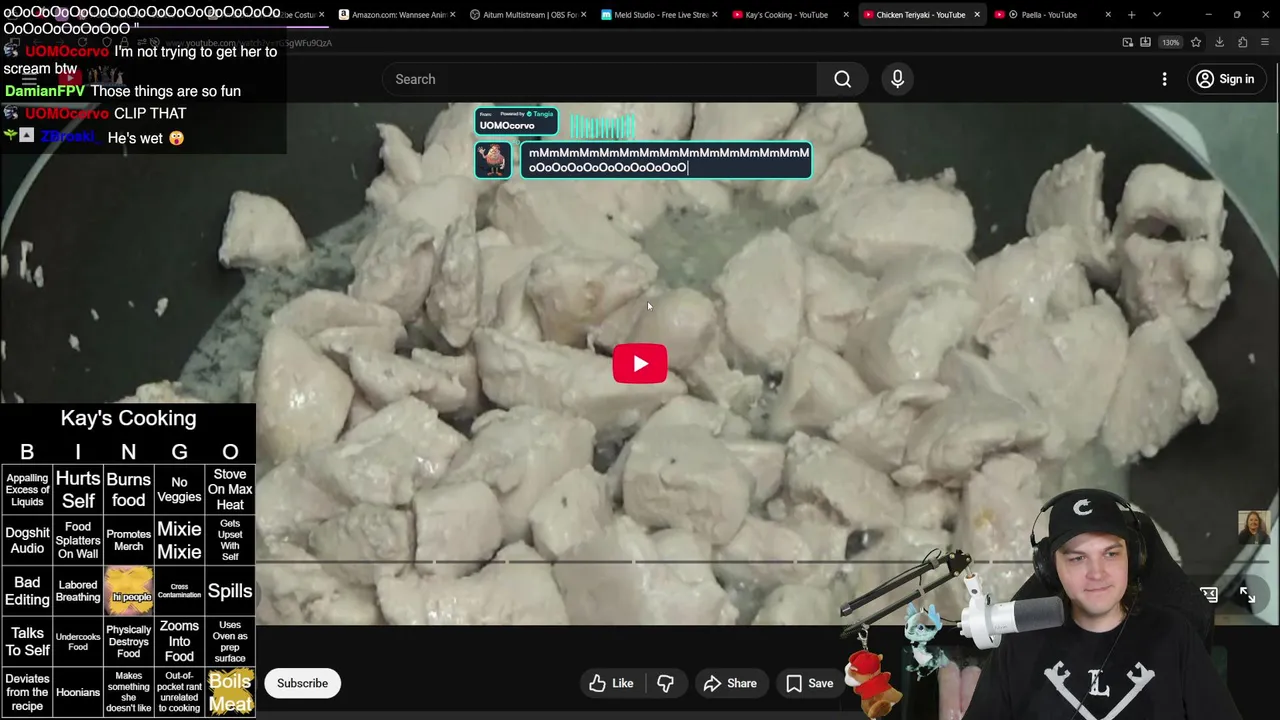Viewport: 1280px width, 720px height.
Task: Click the 'Mixie Mixie' bingo square
Action: pos(179,540)
